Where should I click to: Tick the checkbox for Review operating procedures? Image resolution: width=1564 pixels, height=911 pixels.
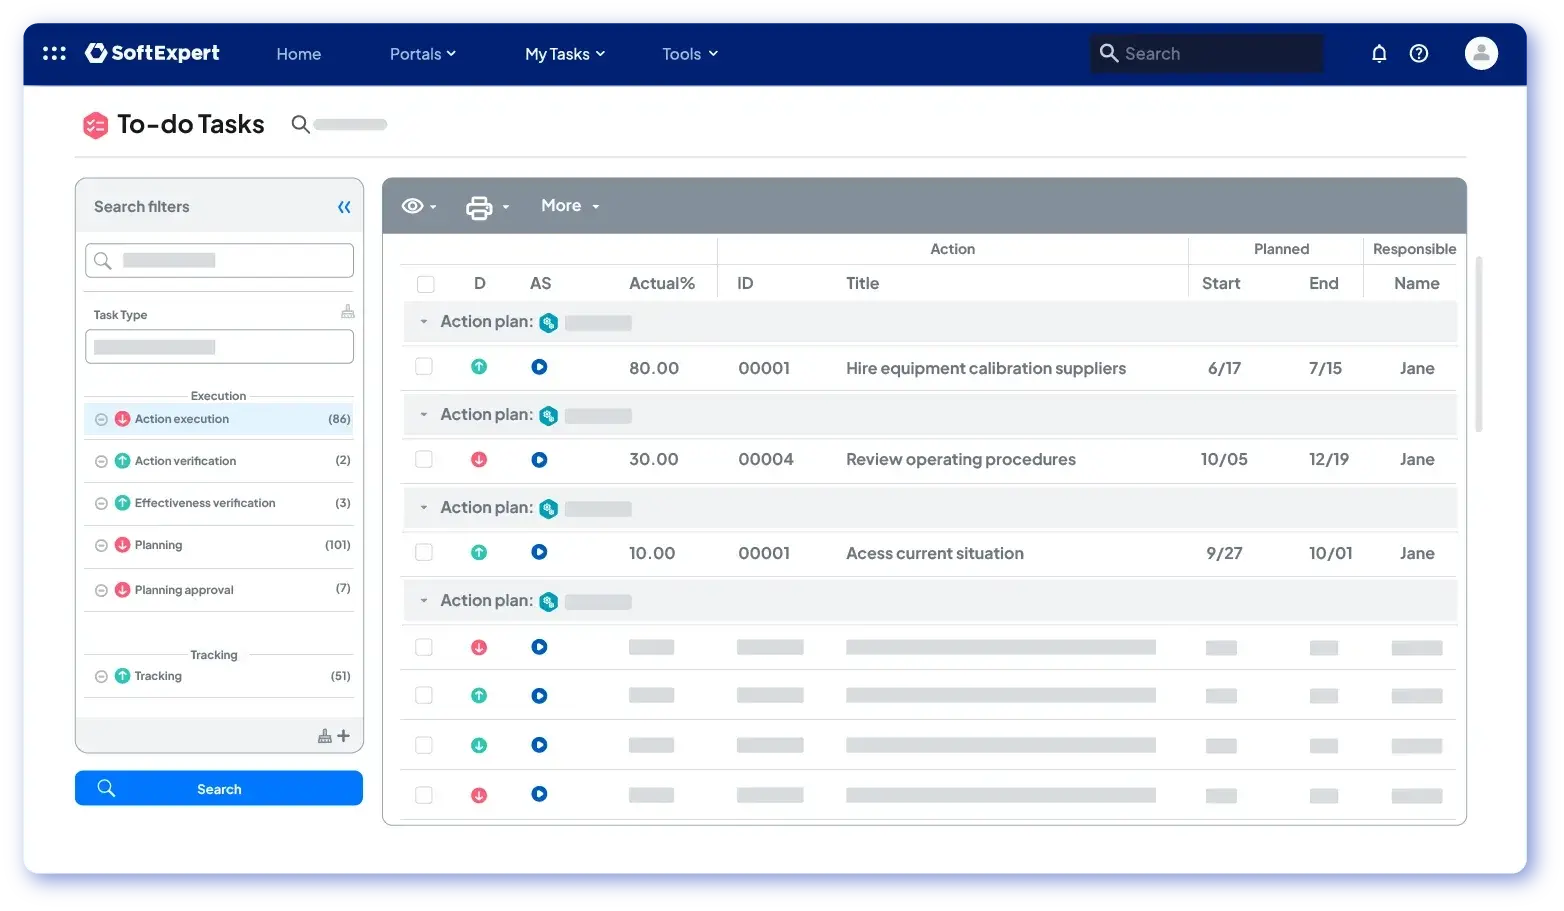point(424,460)
